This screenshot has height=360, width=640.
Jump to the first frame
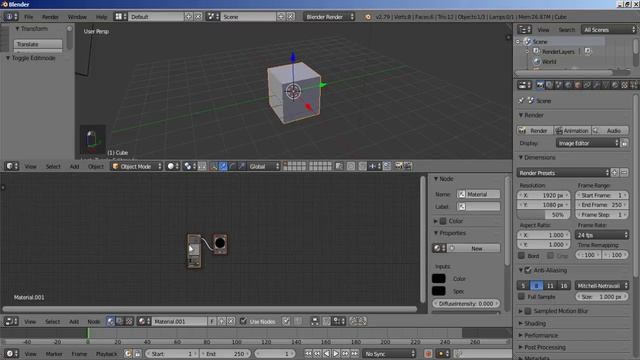pos(308,353)
